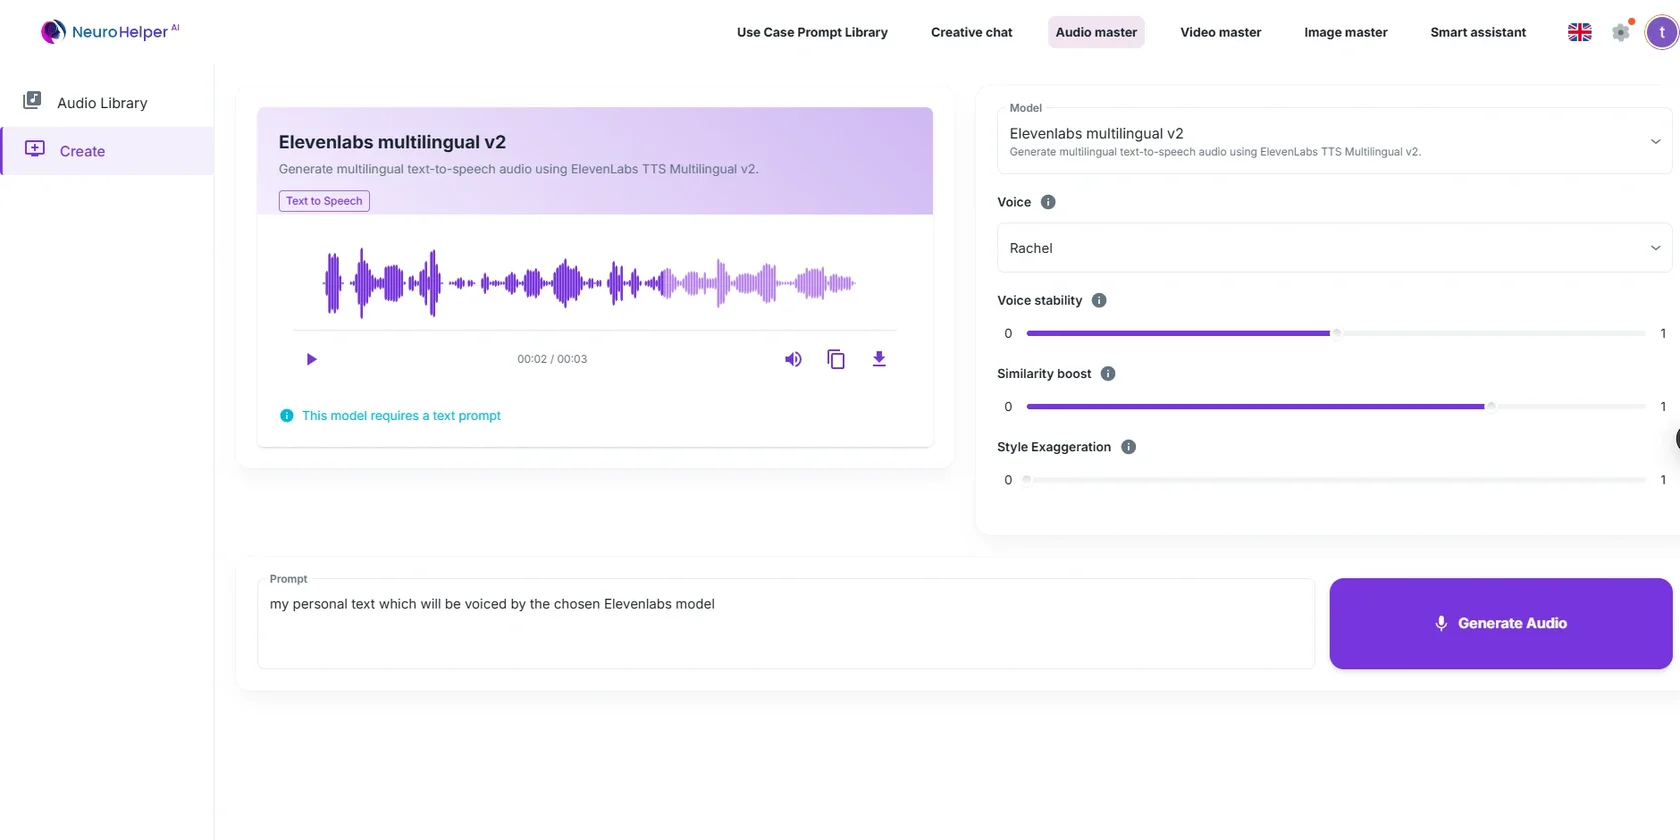The height and width of the screenshot is (840, 1680).
Task: Expand the Model dropdown
Action: point(1334,141)
